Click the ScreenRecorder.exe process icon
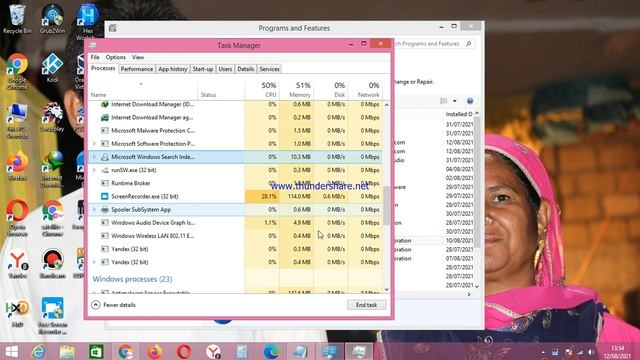This screenshot has height=360, width=640. 104,196
